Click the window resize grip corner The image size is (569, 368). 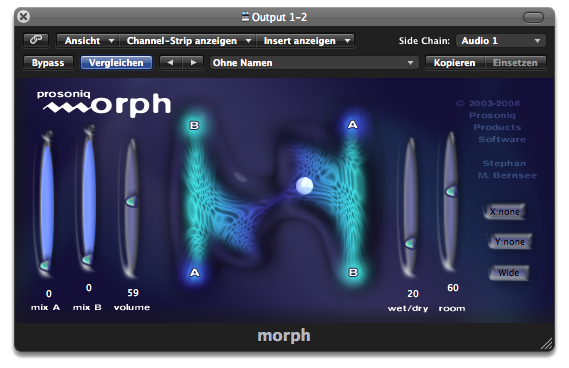click(547, 344)
